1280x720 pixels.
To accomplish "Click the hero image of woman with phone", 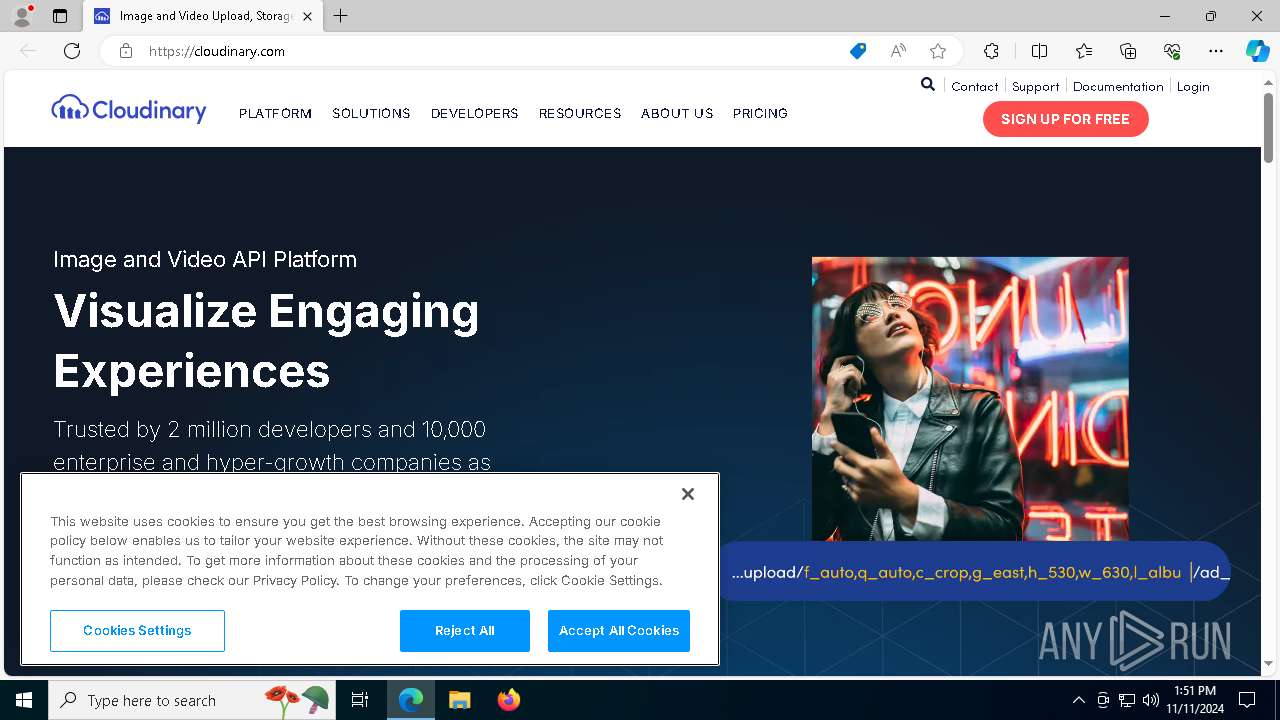I will [970, 399].
